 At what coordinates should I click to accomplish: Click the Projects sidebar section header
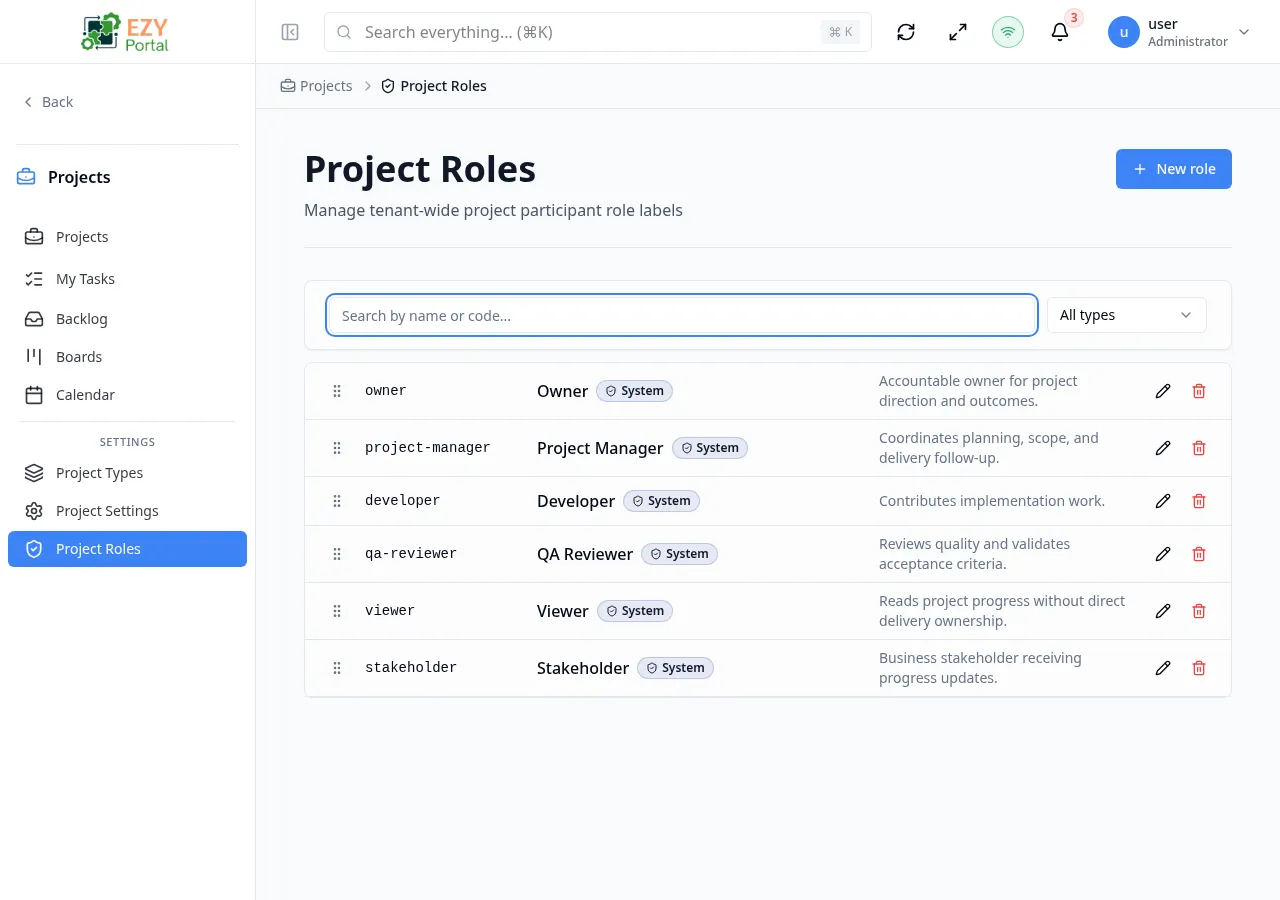click(x=64, y=177)
